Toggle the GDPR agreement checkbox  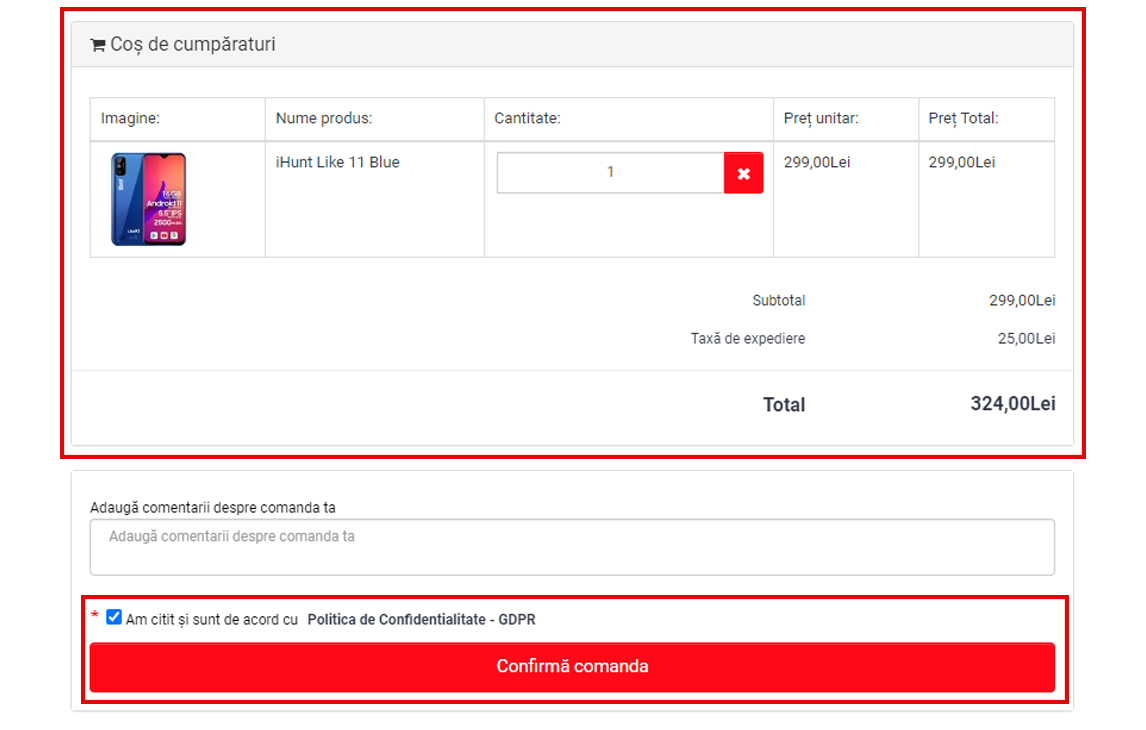point(114,618)
